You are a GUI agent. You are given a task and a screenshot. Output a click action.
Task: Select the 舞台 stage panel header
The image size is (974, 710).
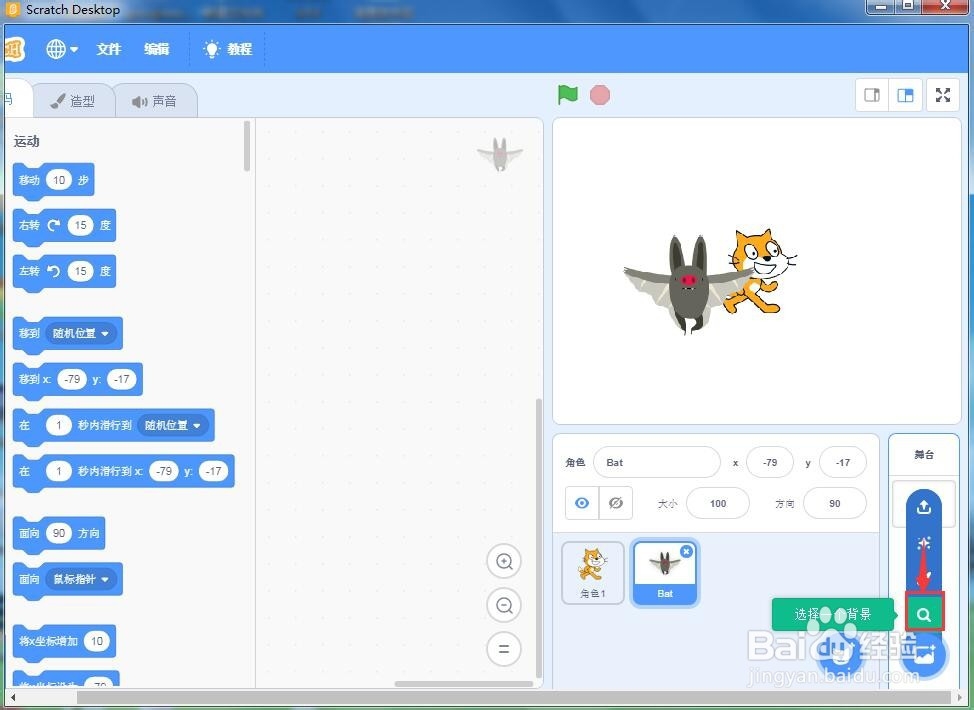924,455
